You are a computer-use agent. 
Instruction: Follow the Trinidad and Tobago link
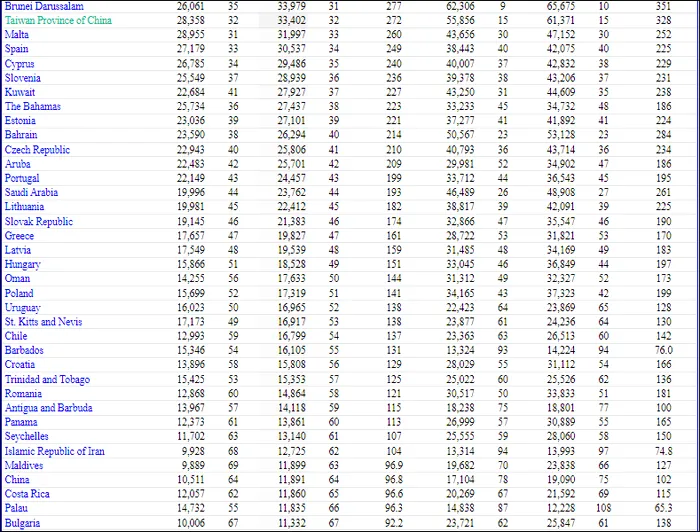click(x=46, y=380)
